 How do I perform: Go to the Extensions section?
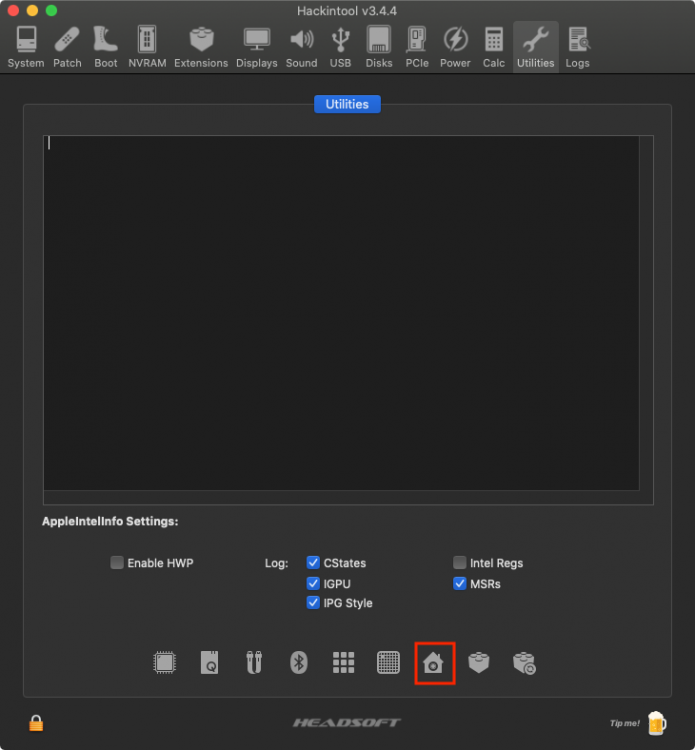pos(201,47)
